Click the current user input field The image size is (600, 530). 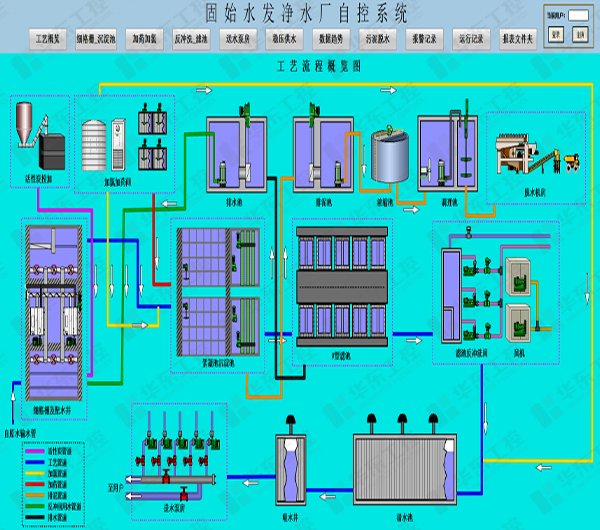click(x=580, y=17)
